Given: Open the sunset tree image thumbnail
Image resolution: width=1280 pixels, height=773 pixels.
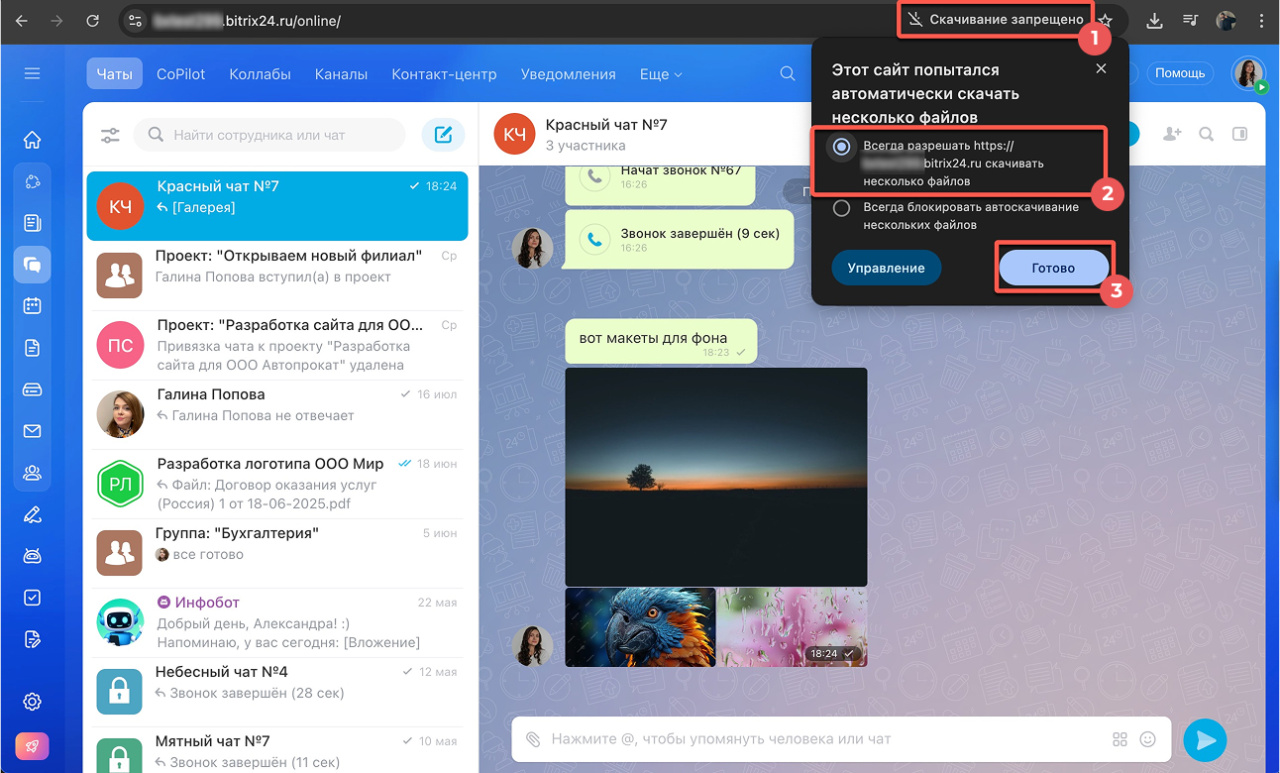Looking at the screenshot, I should pos(716,477).
